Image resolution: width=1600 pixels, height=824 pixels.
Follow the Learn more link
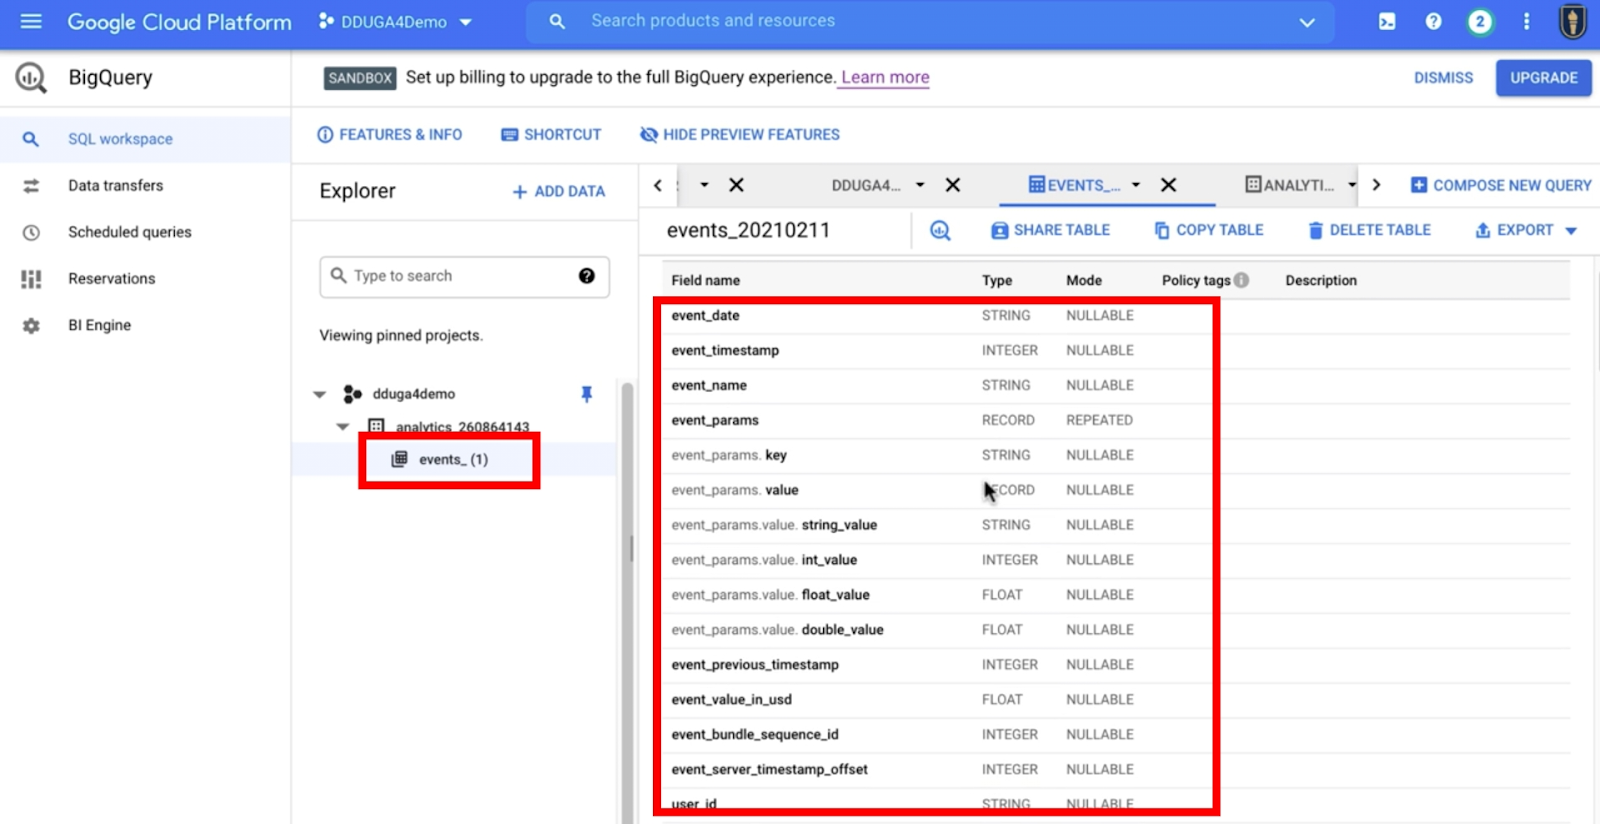(x=885, y=78)
